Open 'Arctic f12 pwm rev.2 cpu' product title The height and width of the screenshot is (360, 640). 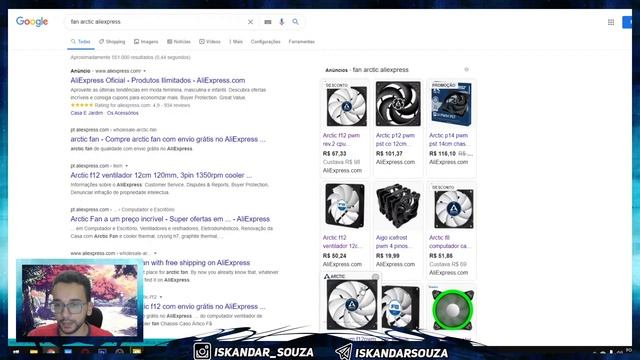click(341, 140)
